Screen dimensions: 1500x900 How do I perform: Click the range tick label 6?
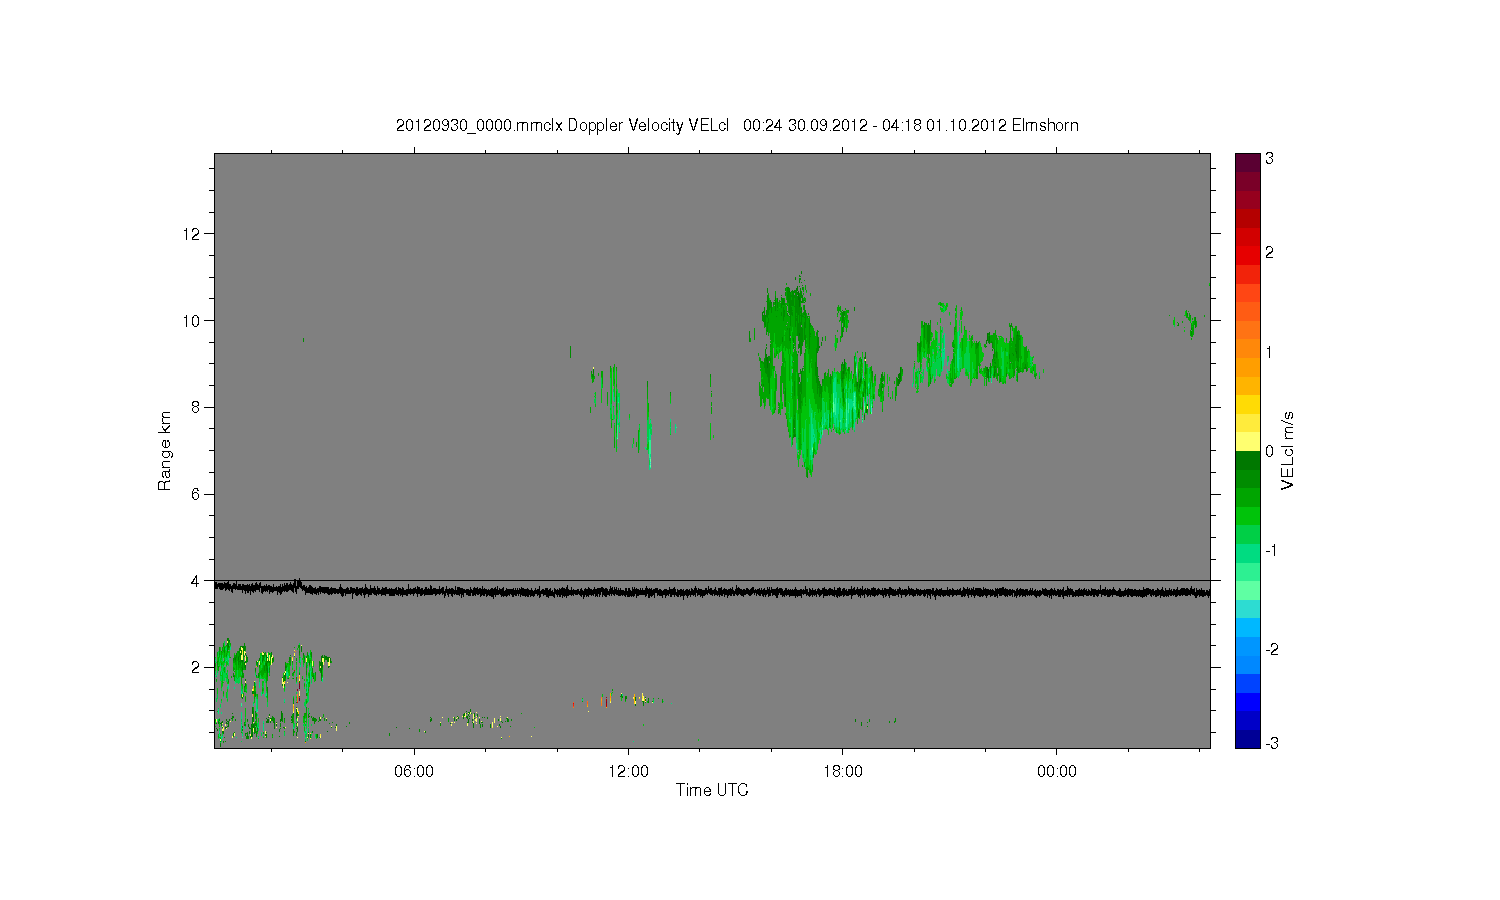point(198,494)
